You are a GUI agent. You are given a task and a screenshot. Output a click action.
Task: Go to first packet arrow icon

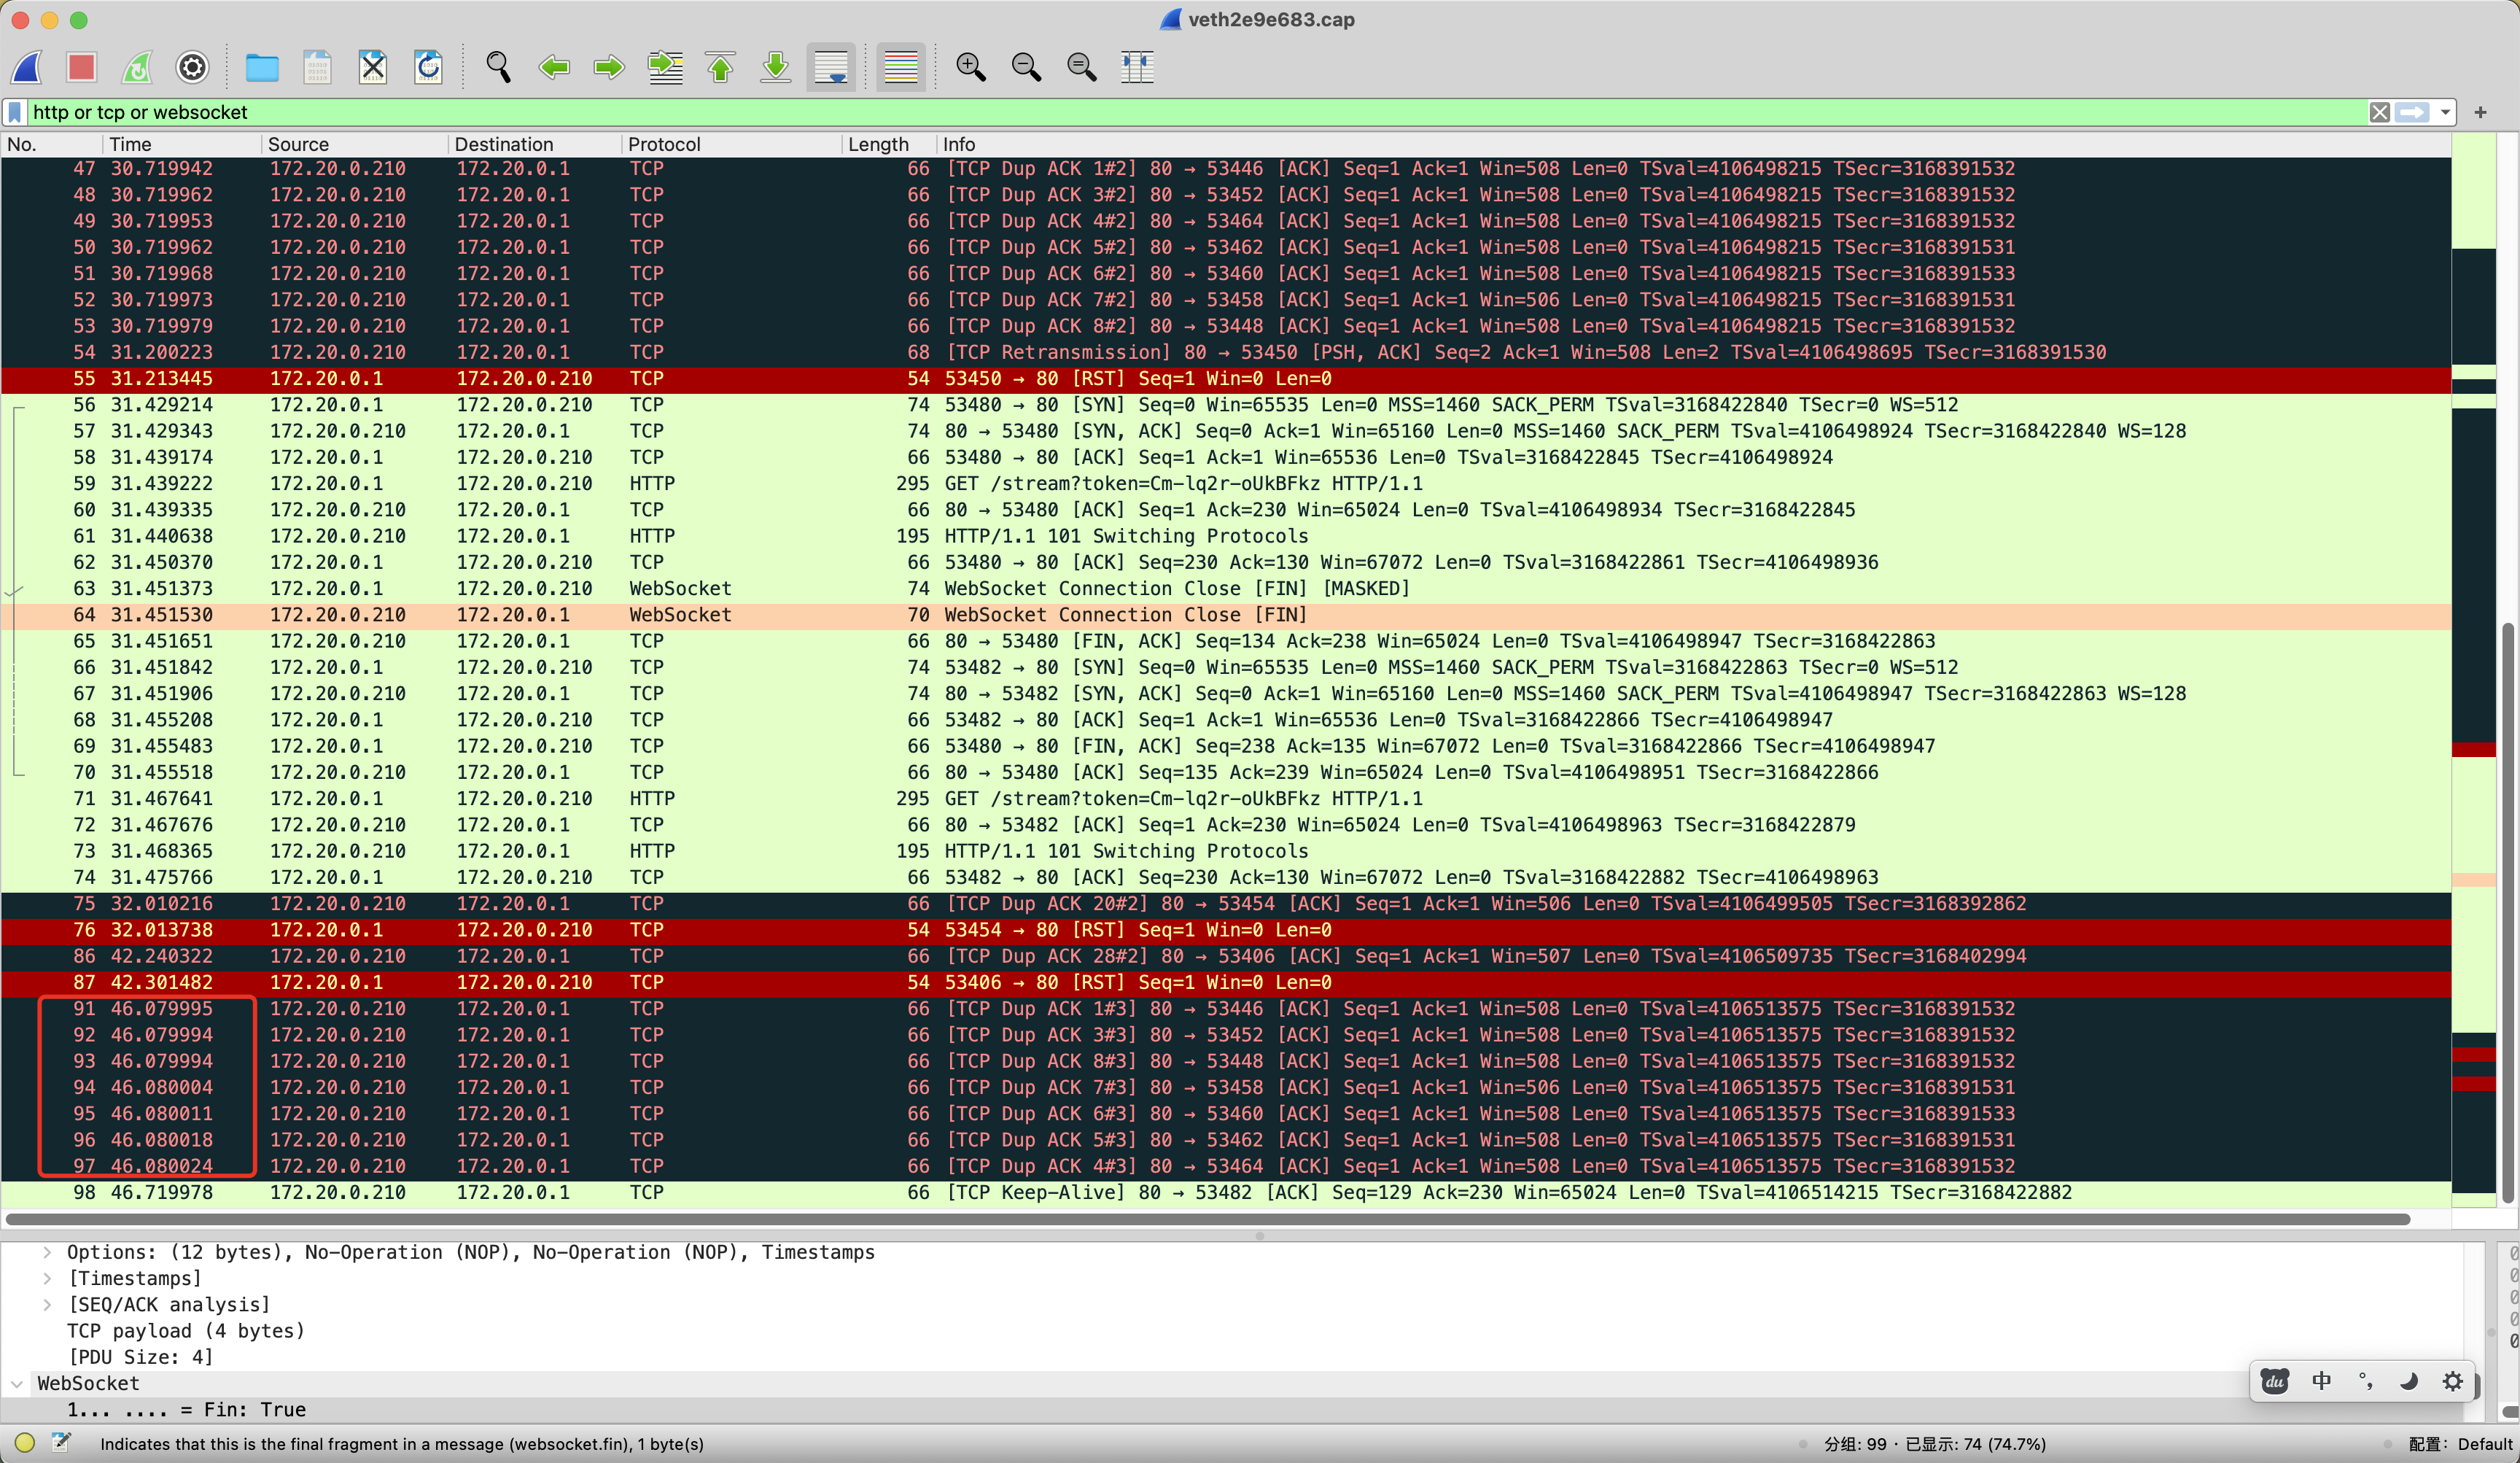[x=720, y=67]
